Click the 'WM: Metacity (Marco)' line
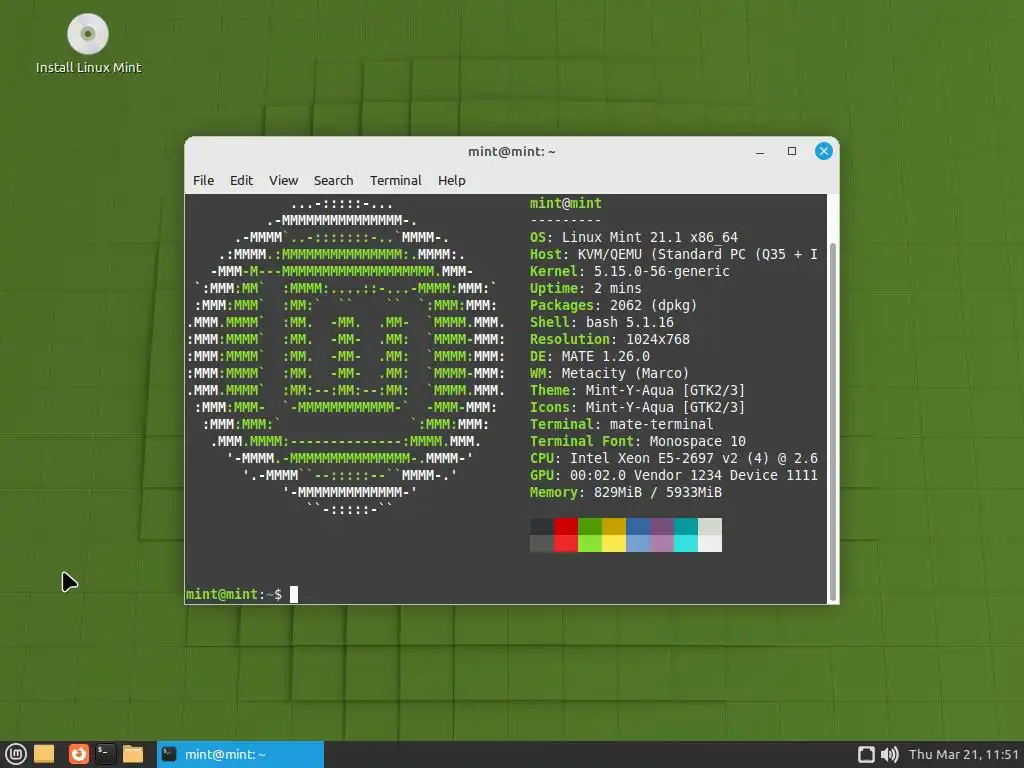This screenshot has height=768, width=1024. [x=609, y=373]
